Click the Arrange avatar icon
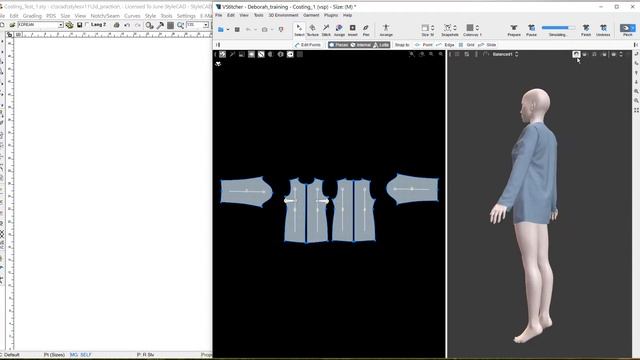This screenshot has height=360, width=640. (x=386, y=29)
